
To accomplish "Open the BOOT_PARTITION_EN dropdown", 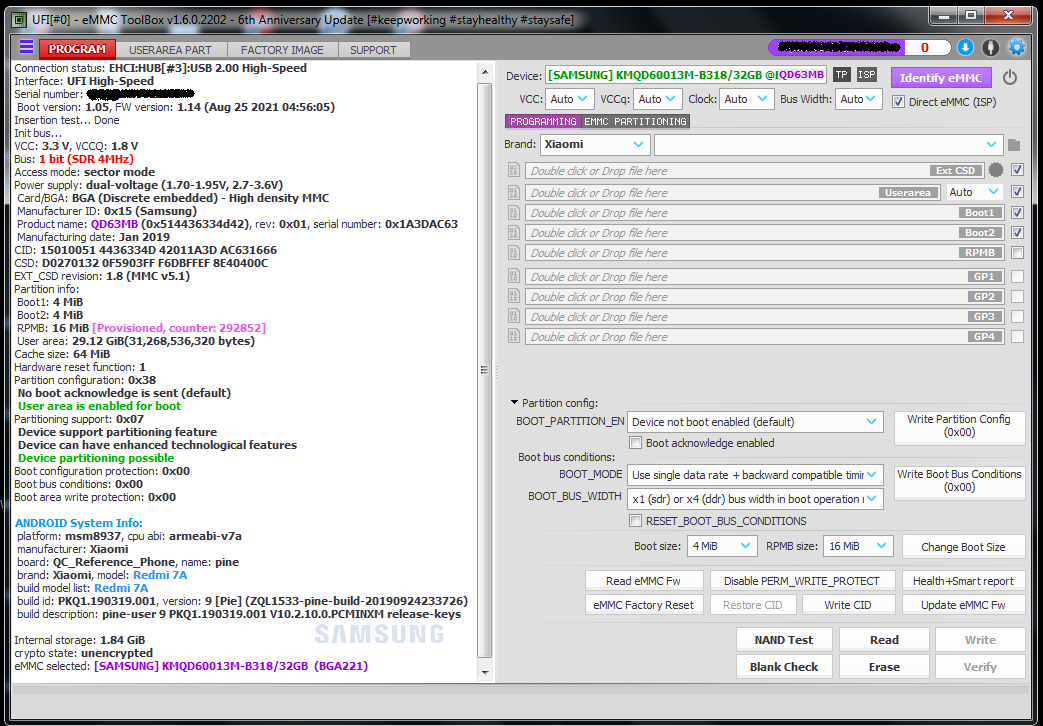I will [755, 422].
